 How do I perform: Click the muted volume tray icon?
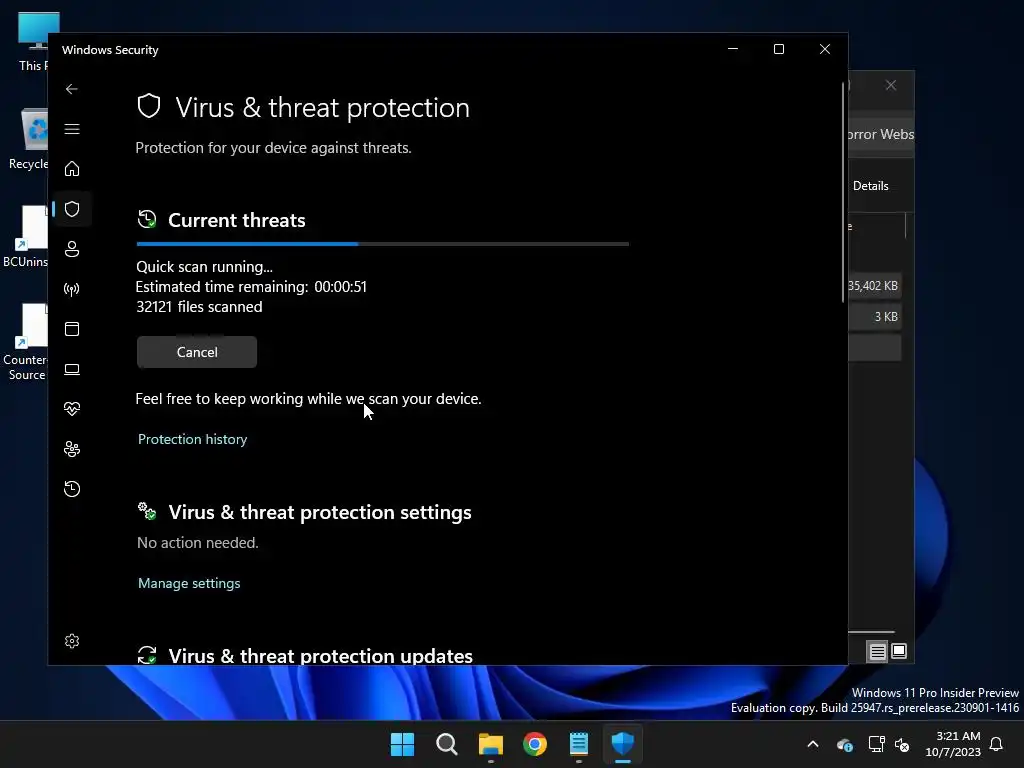pos(902,744)
